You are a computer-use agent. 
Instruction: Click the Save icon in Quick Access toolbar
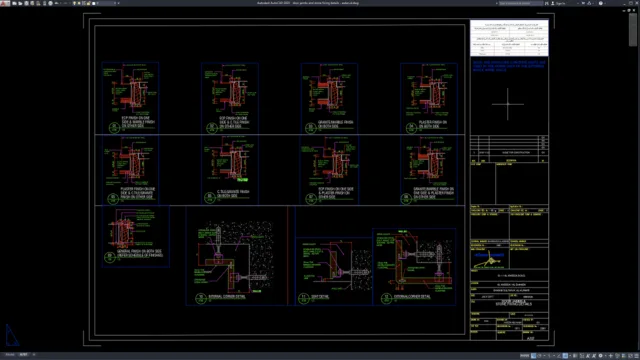pos(26,3)
